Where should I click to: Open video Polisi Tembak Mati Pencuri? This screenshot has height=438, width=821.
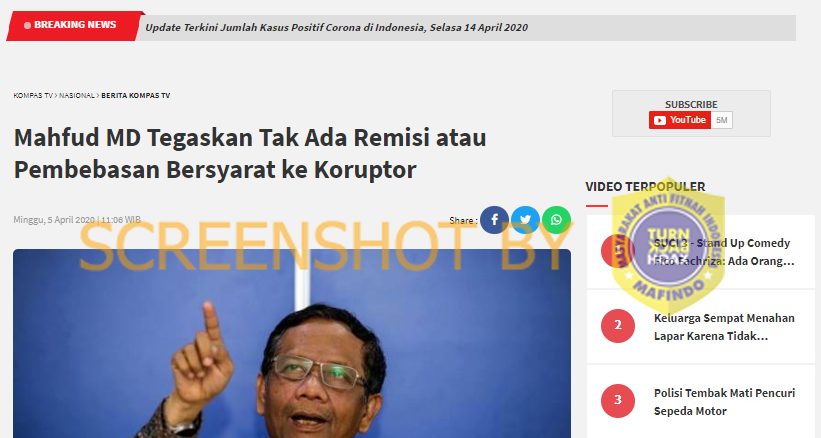pyautogui.click(x=724, y=402)
